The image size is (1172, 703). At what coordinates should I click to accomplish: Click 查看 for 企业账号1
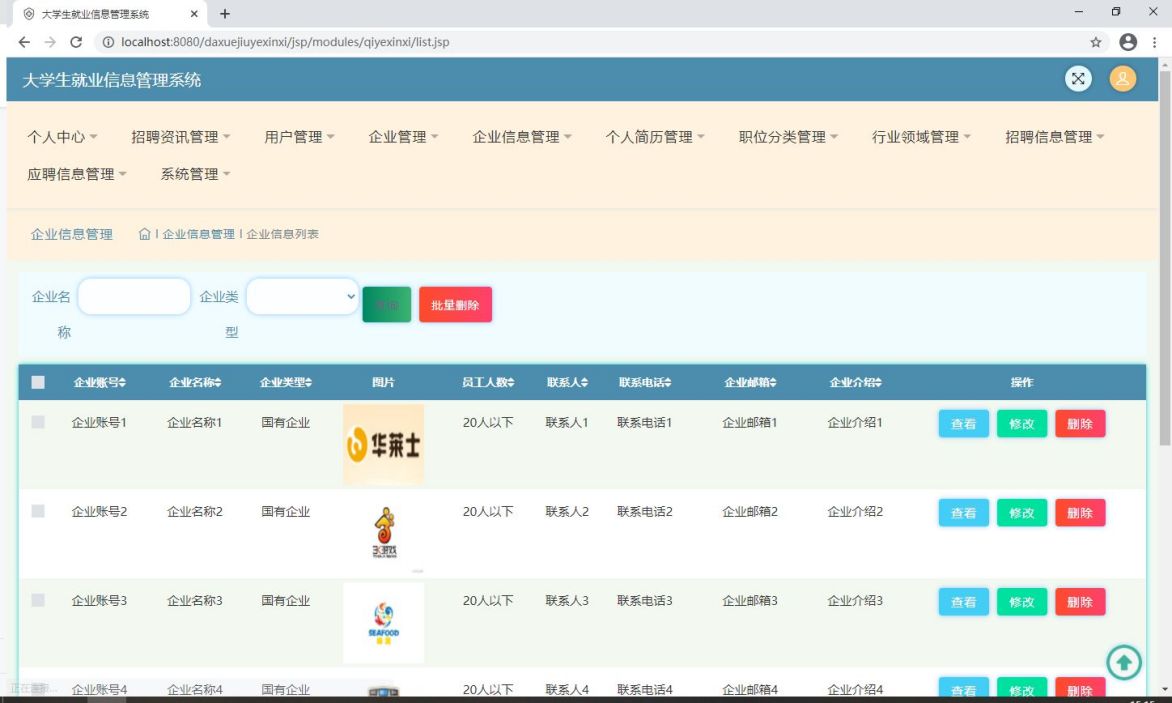pos(963,424)
